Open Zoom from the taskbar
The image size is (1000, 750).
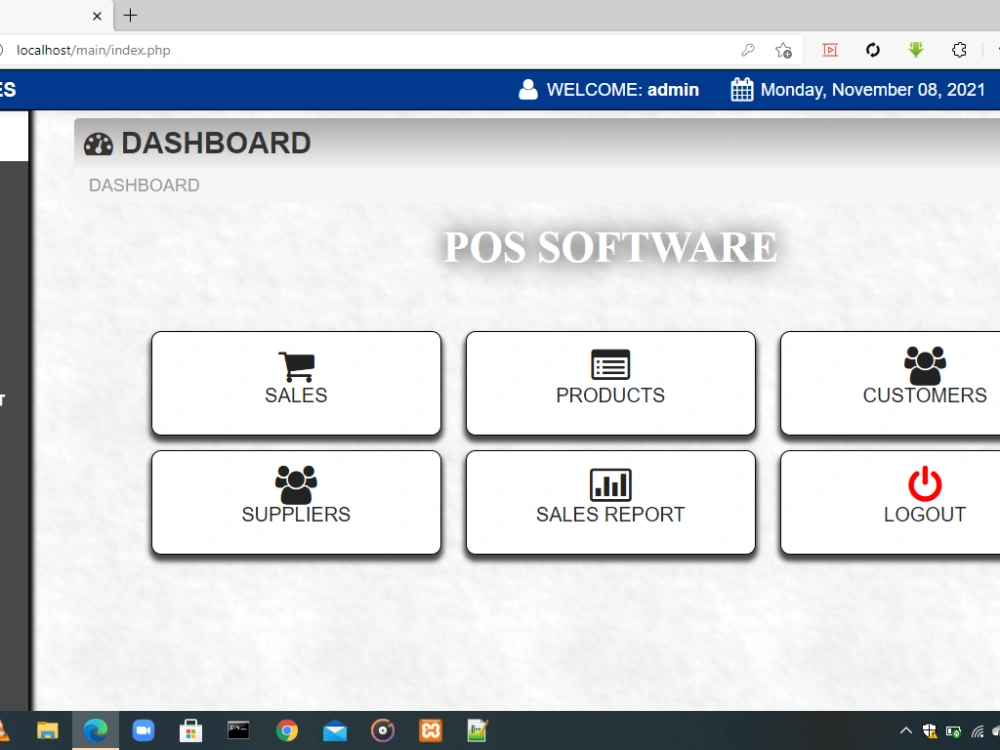coord(143,731)
